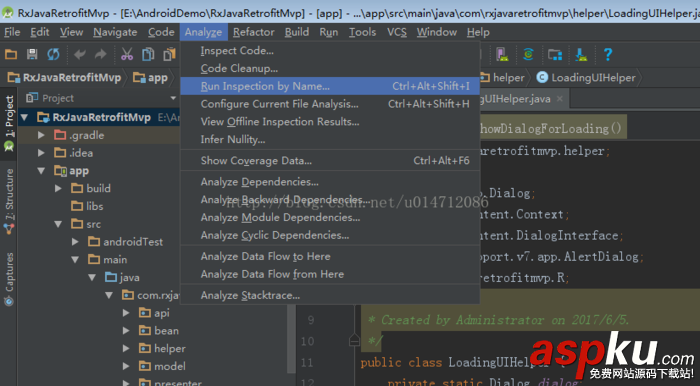Expand the androidTest folder arrow
Image resolution: width=700 pixels, height=386 pixels.
pyautogui.click(x=75, y=242)
